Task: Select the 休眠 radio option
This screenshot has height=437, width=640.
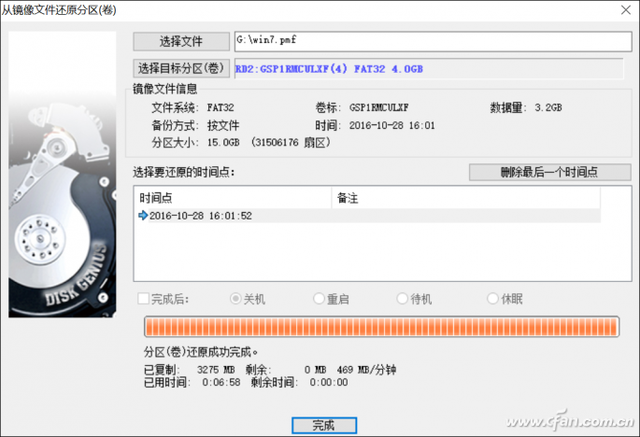Action: [493, 299]
